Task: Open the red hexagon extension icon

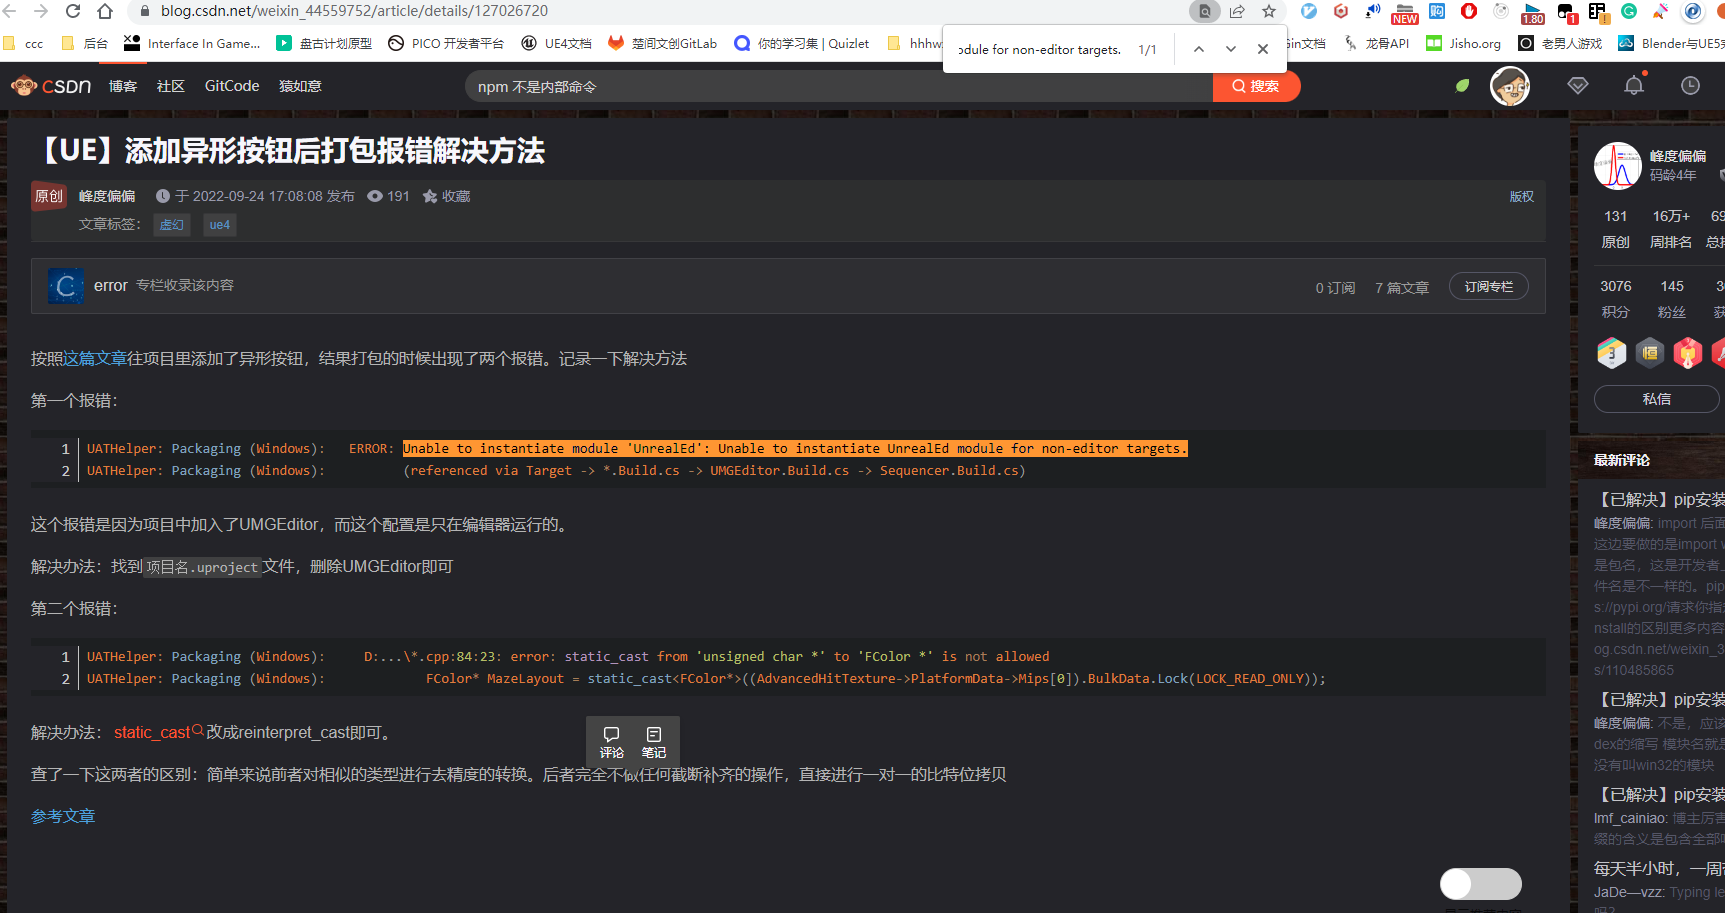Action: (1341, 11)
